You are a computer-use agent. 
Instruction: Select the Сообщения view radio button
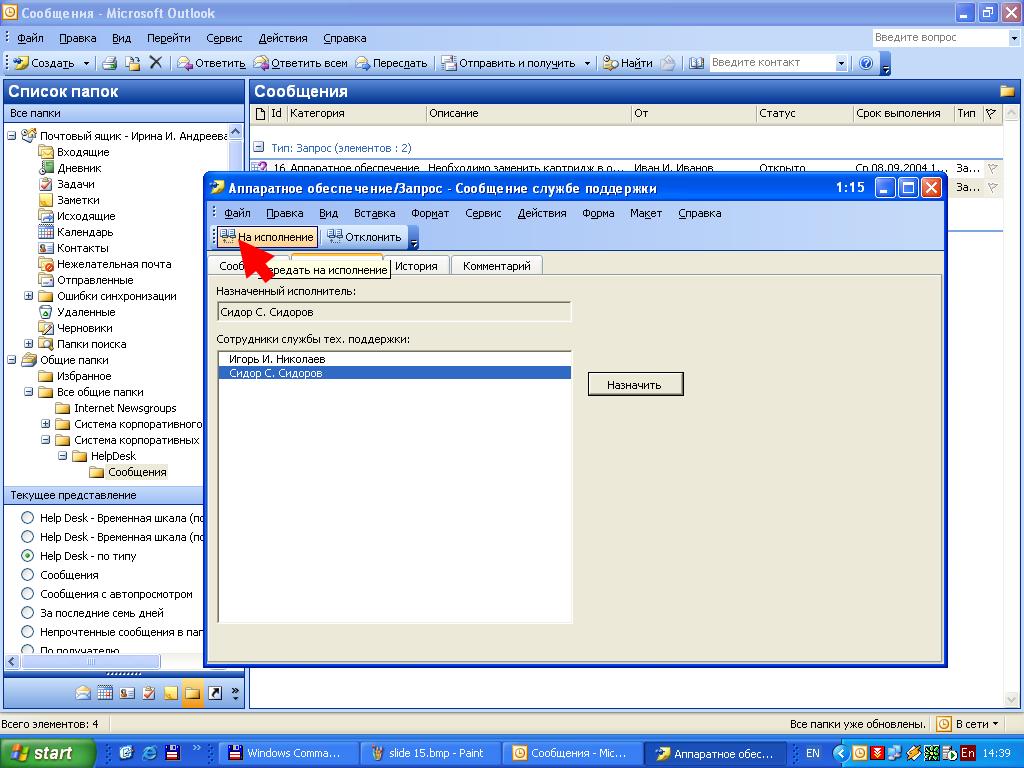(27, 575)
